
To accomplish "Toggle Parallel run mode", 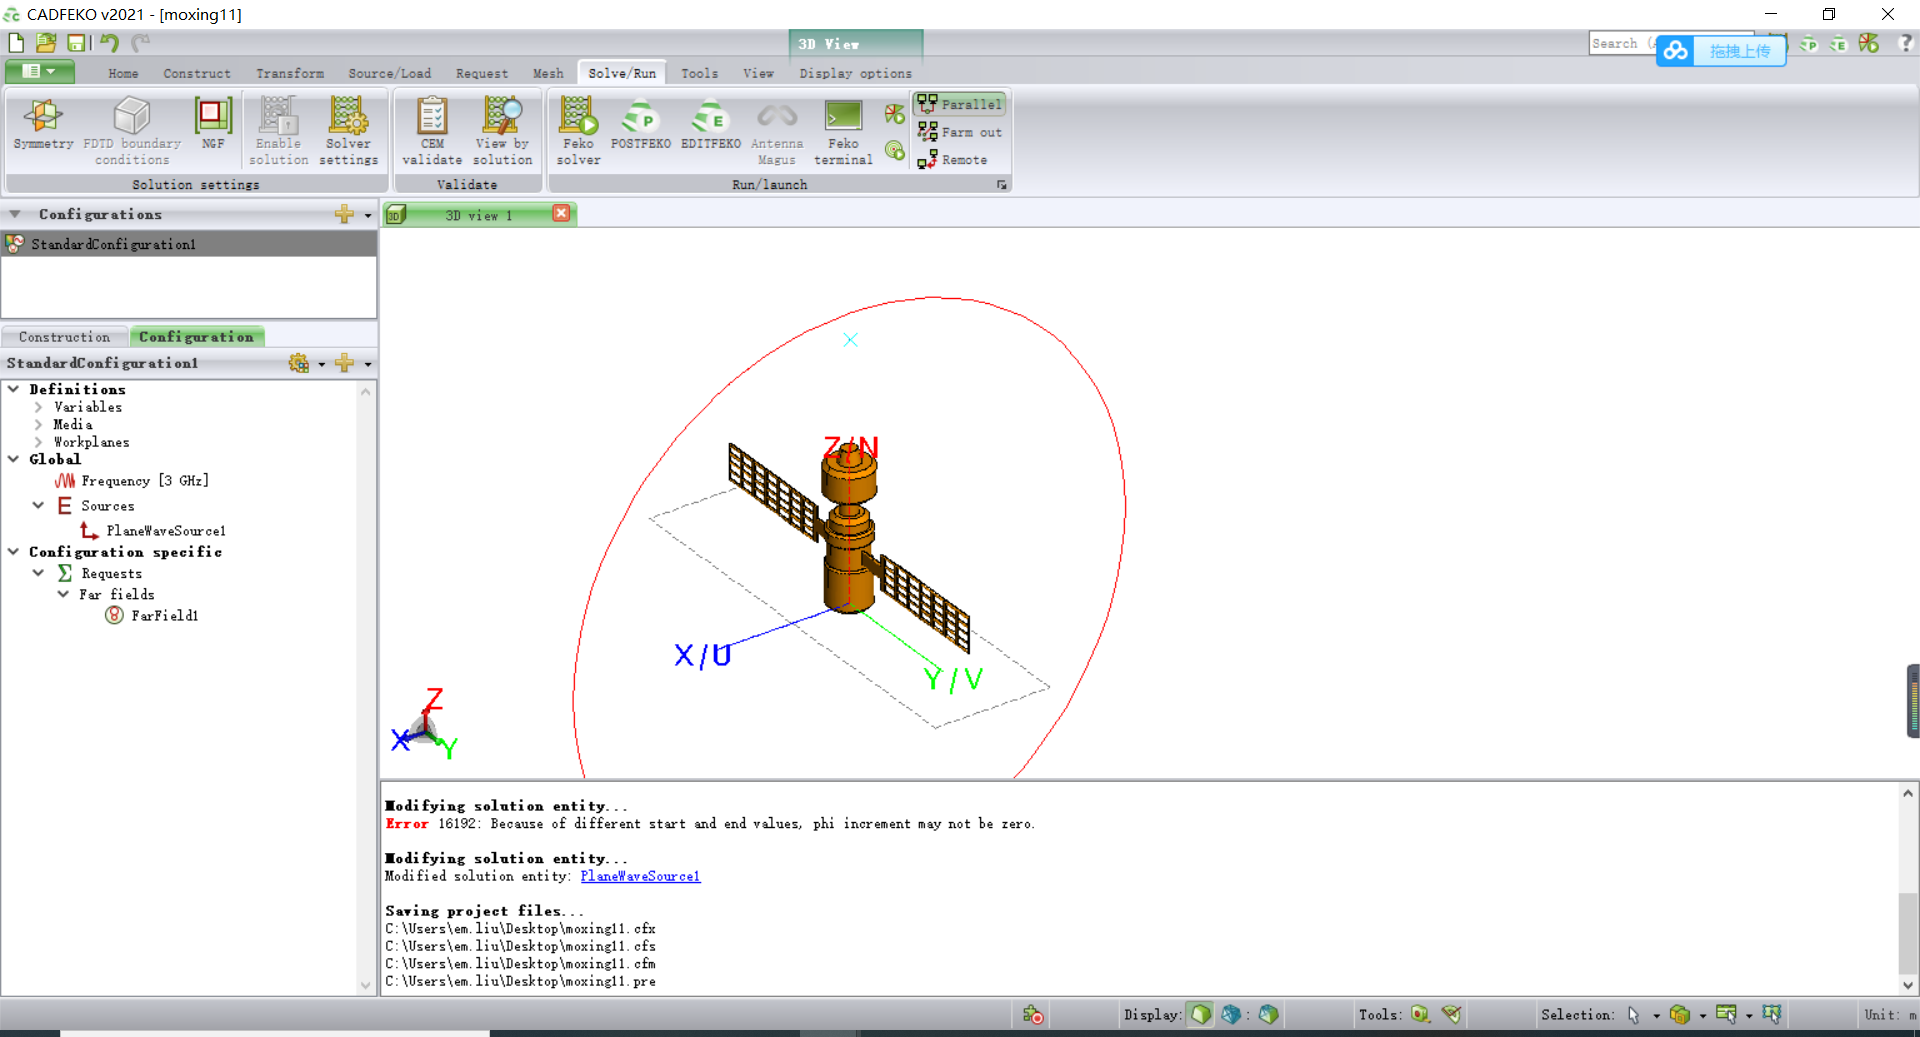I will coord(959,104).
